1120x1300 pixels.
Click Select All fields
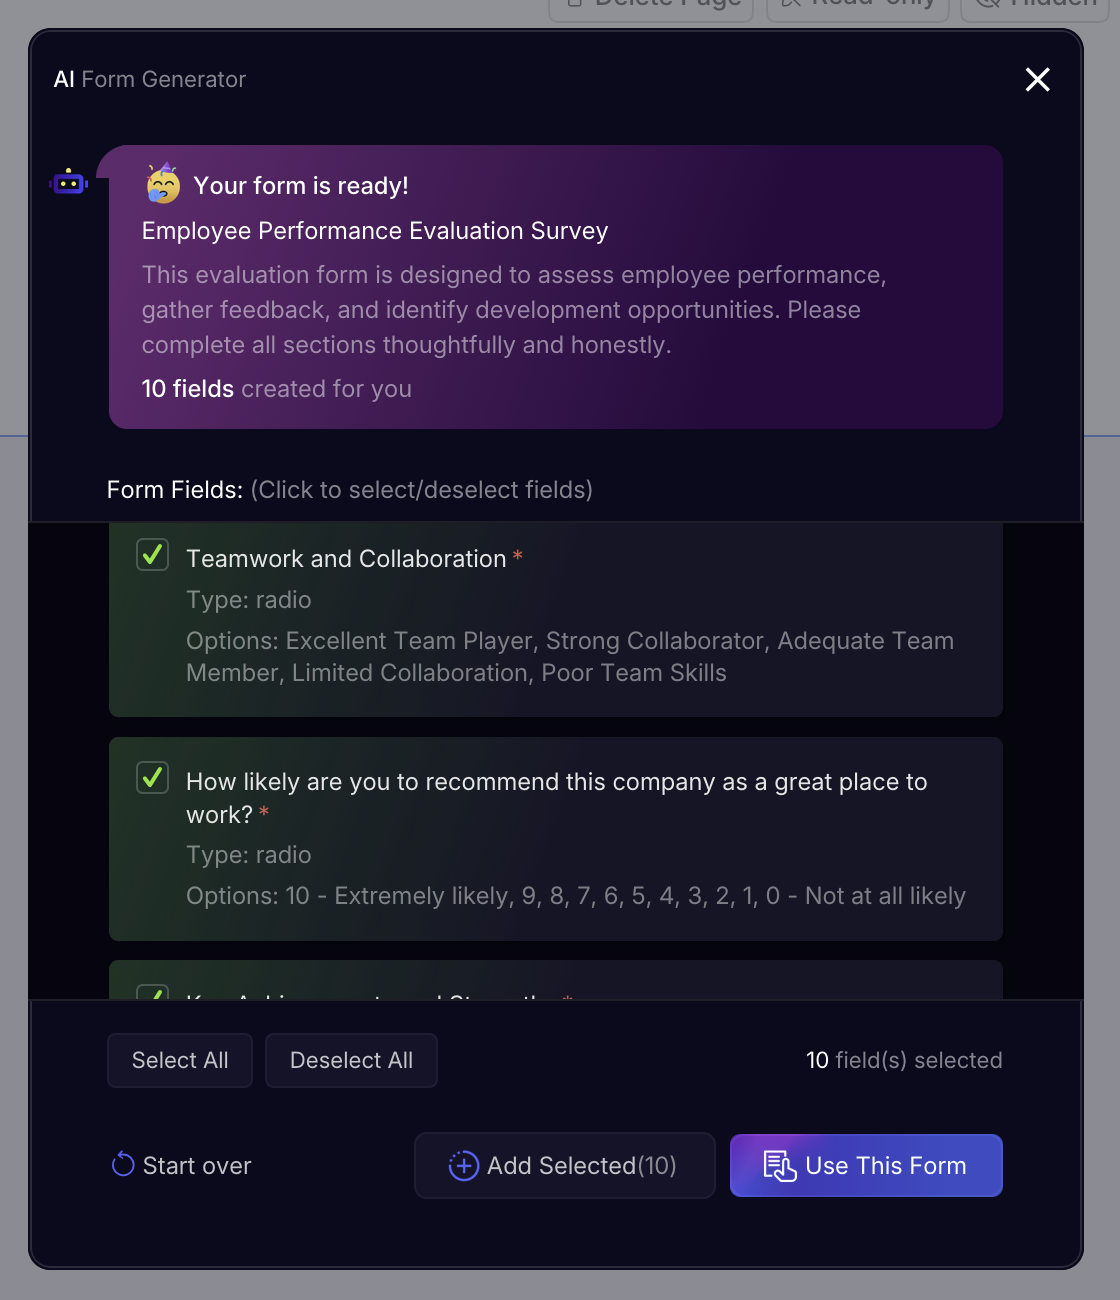click(x=180, y=1060)
